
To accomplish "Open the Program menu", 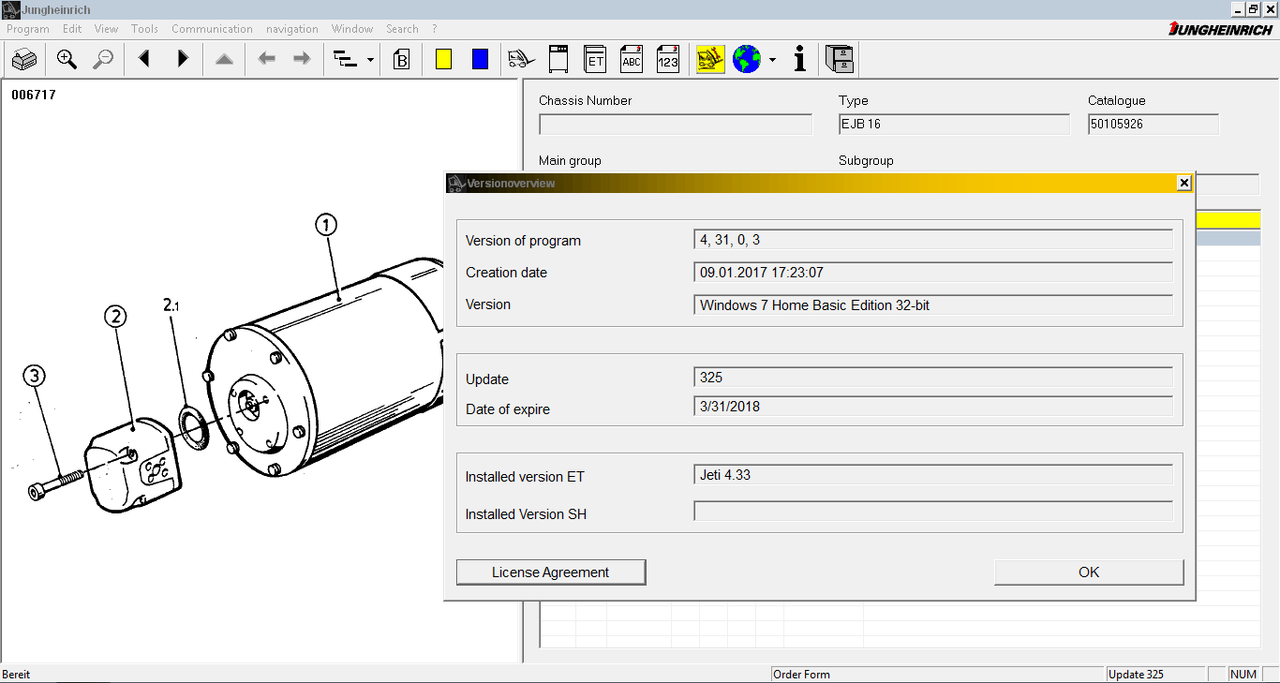I will click(28, 29).
